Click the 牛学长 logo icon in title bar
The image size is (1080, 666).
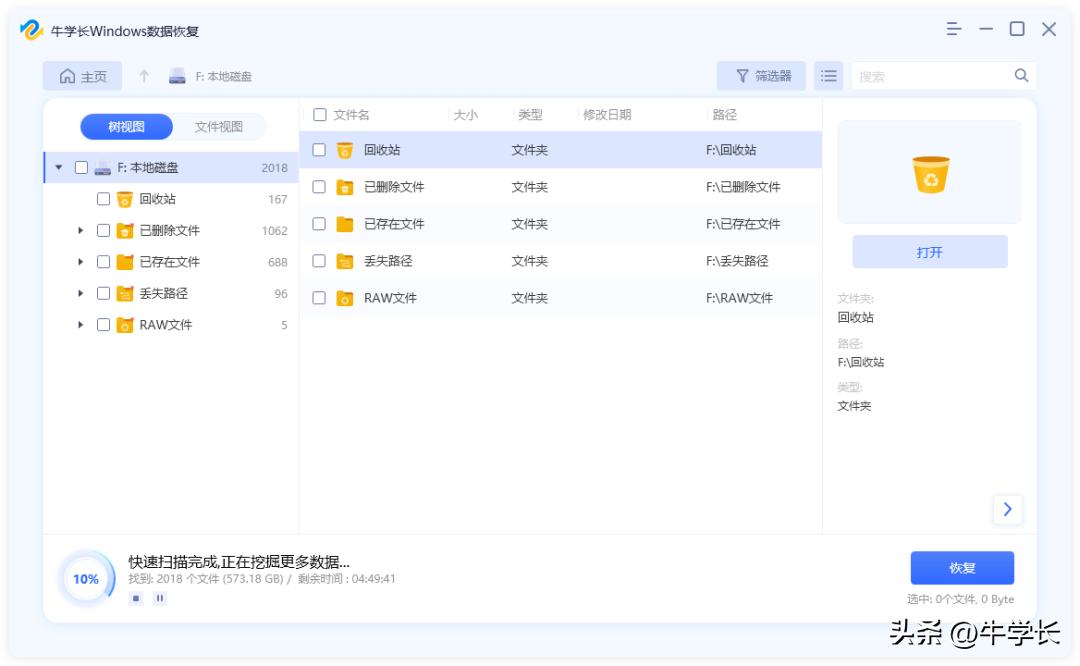(31, 30)
